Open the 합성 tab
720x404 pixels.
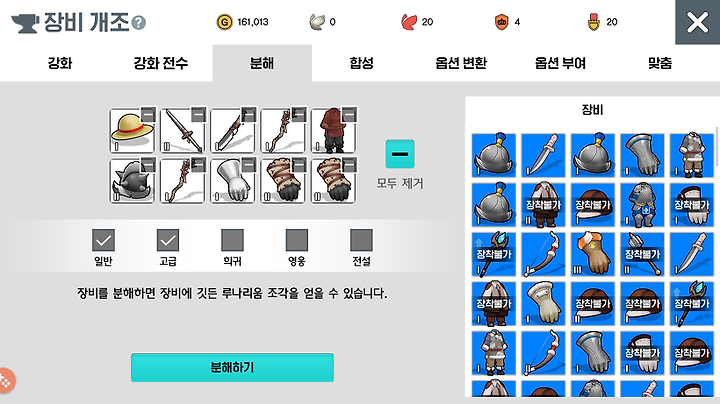pyautogui.click(x=361, y=63)
